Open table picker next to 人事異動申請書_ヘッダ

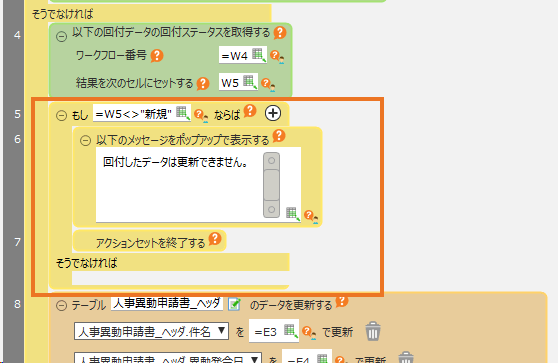[x=234, y=305]
